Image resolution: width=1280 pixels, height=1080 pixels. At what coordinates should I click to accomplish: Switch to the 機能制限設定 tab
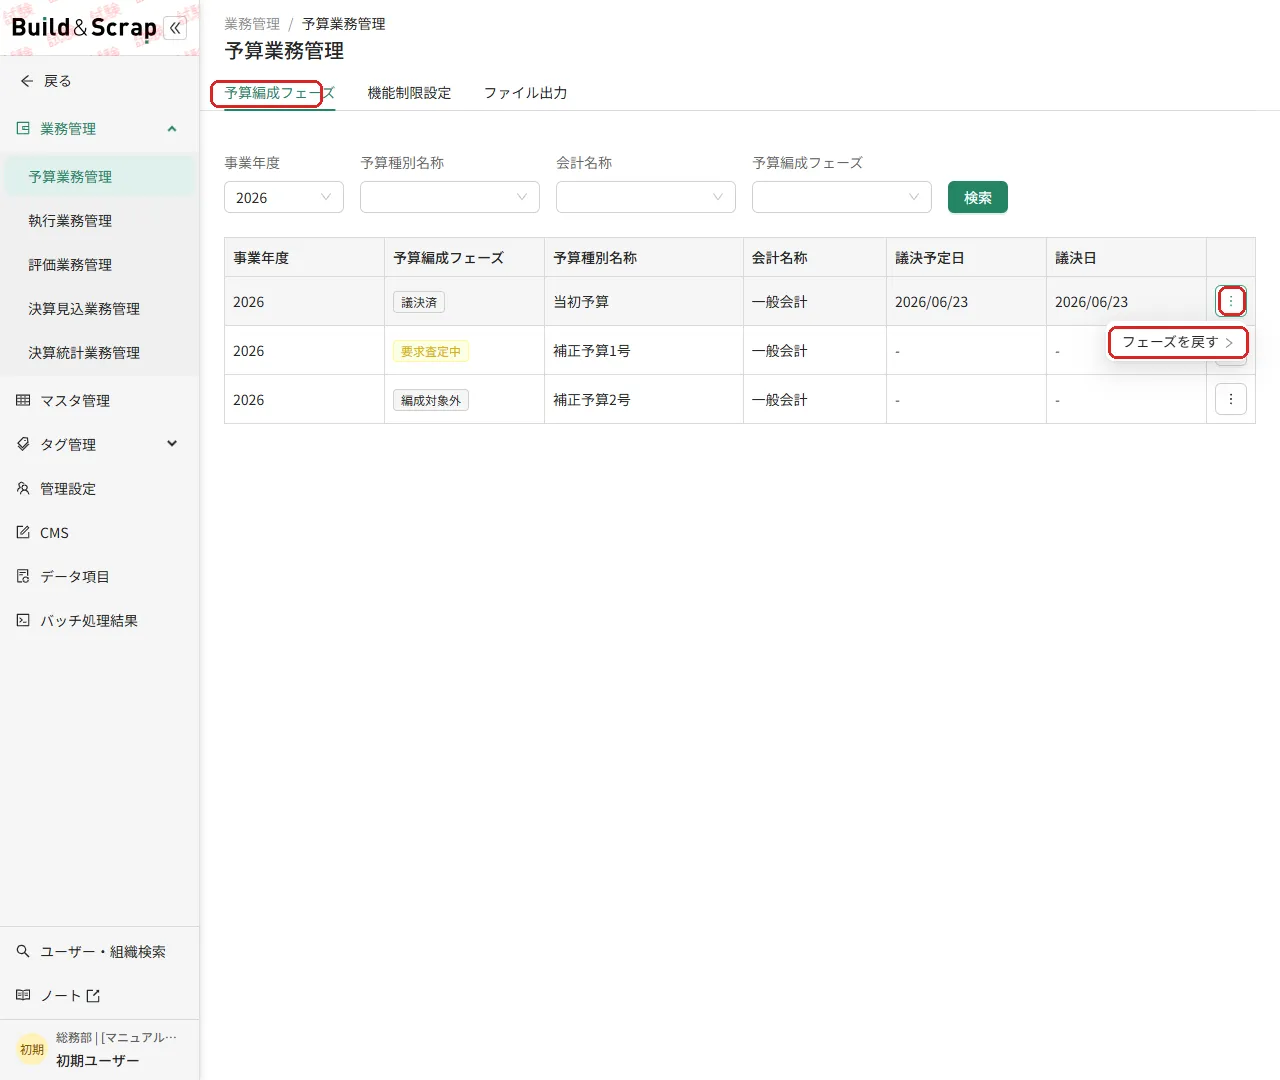point(409,93)
